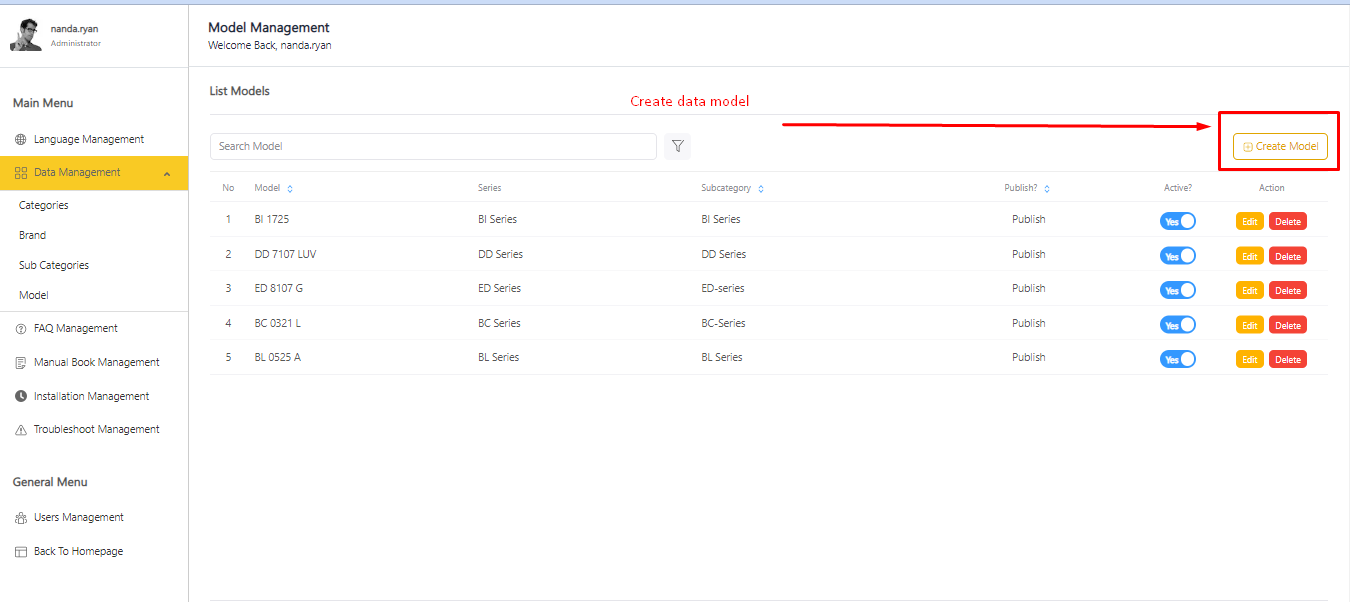Click the Installation Management clock icon
Viewport: 1350px width, 602px height.
[x=21, y=397]
